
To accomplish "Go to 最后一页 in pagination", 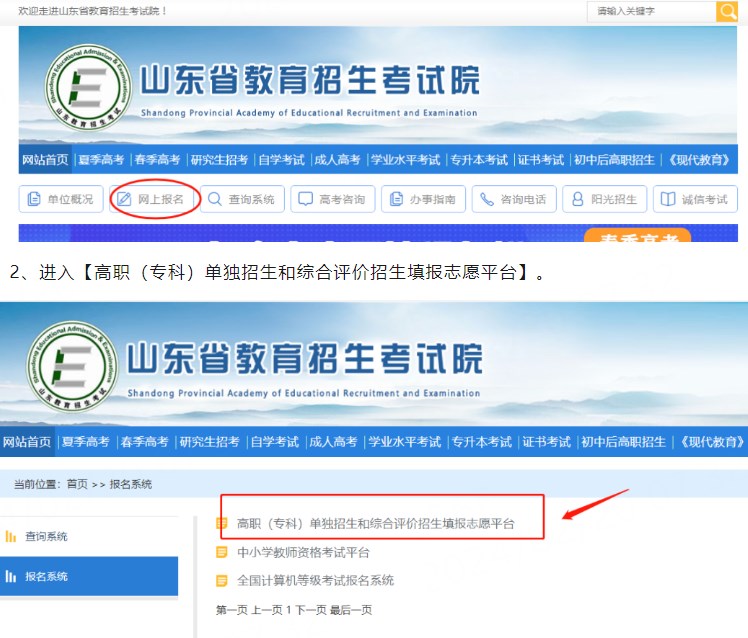I will (351, 610).
